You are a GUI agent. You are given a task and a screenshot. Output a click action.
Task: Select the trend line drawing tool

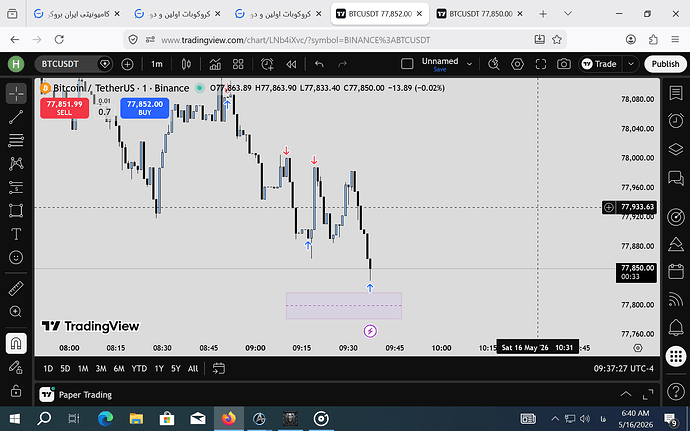pos(16,117)
